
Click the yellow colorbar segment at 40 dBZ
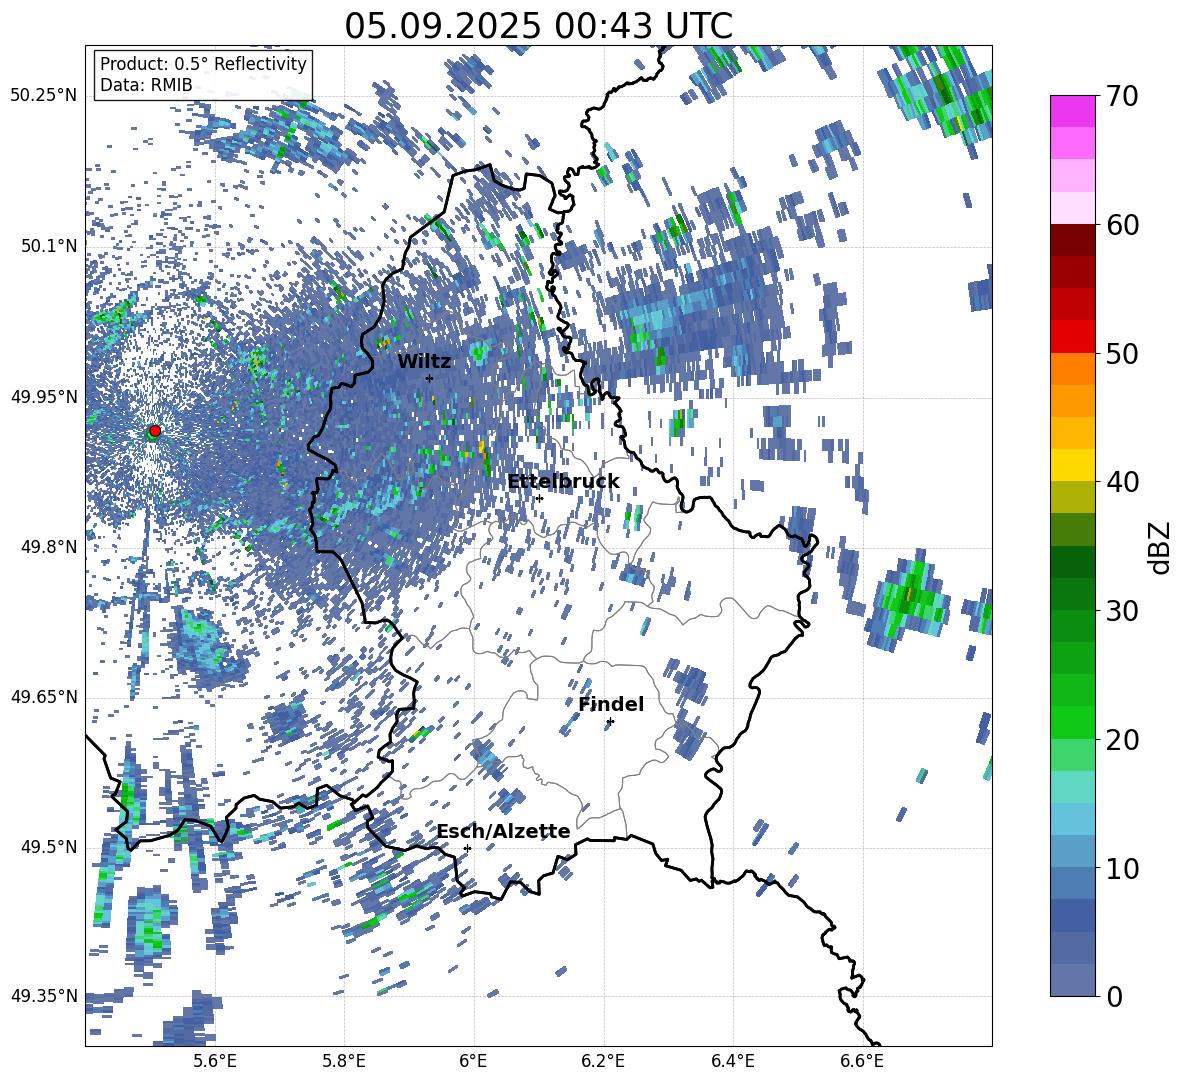1072,465
